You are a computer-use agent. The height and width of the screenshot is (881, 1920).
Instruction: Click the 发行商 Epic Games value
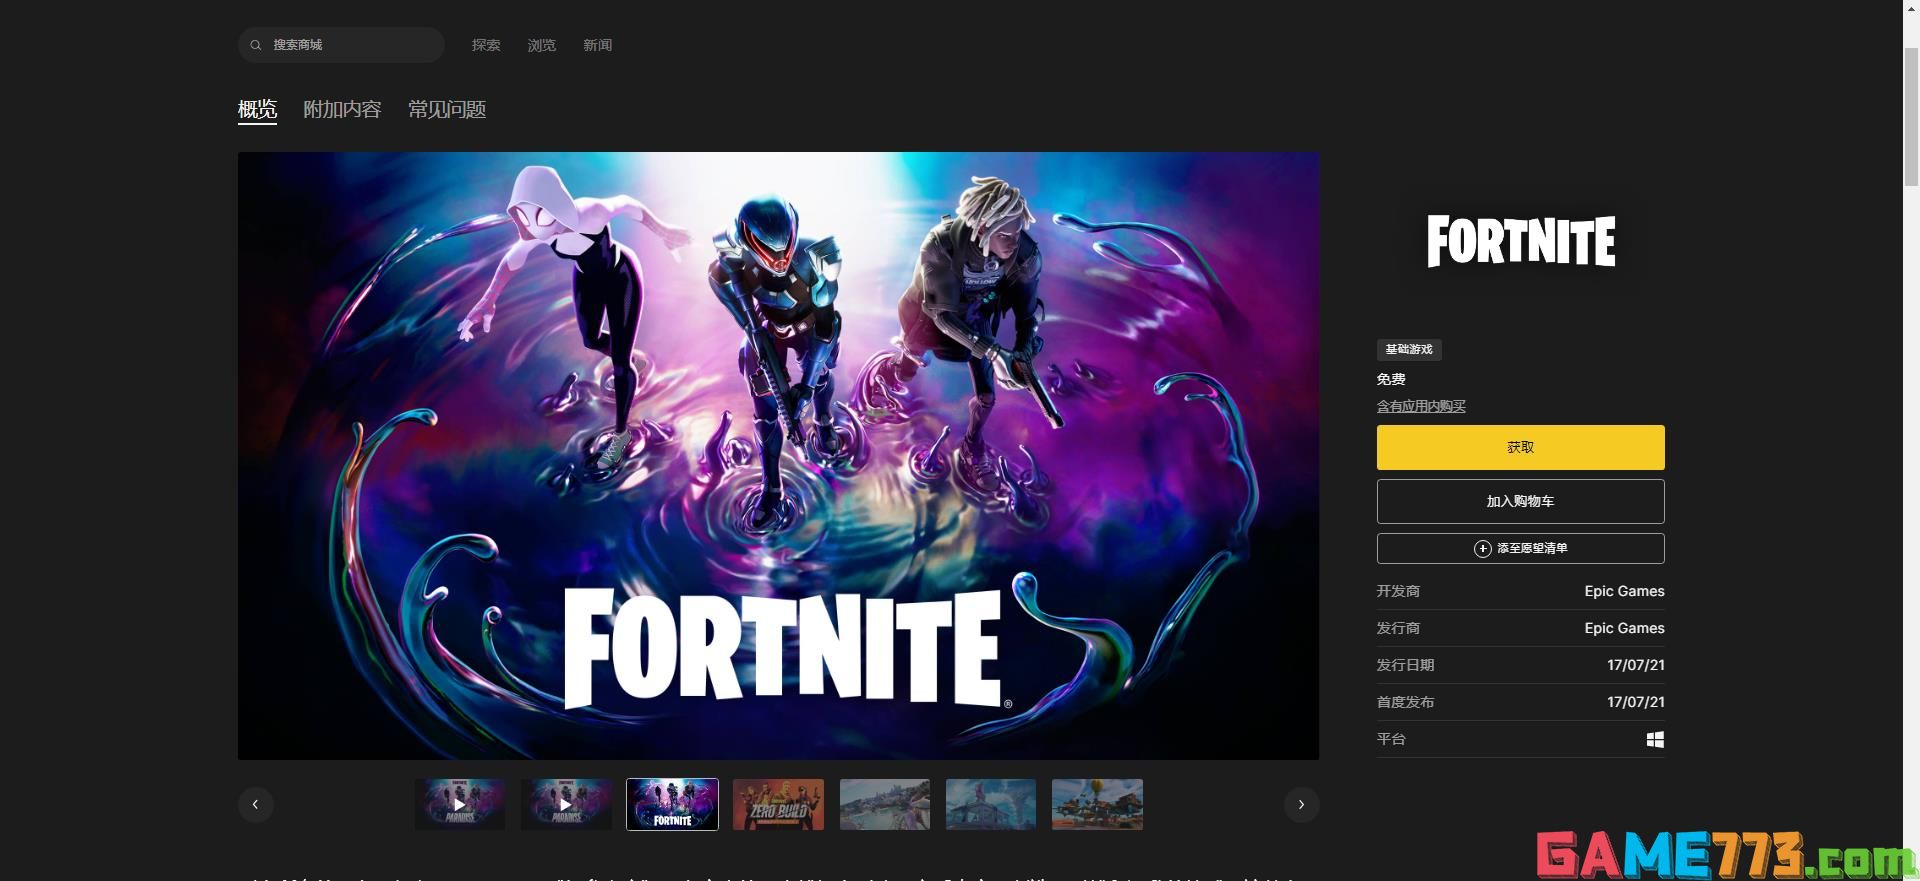tap(1624, 628)
